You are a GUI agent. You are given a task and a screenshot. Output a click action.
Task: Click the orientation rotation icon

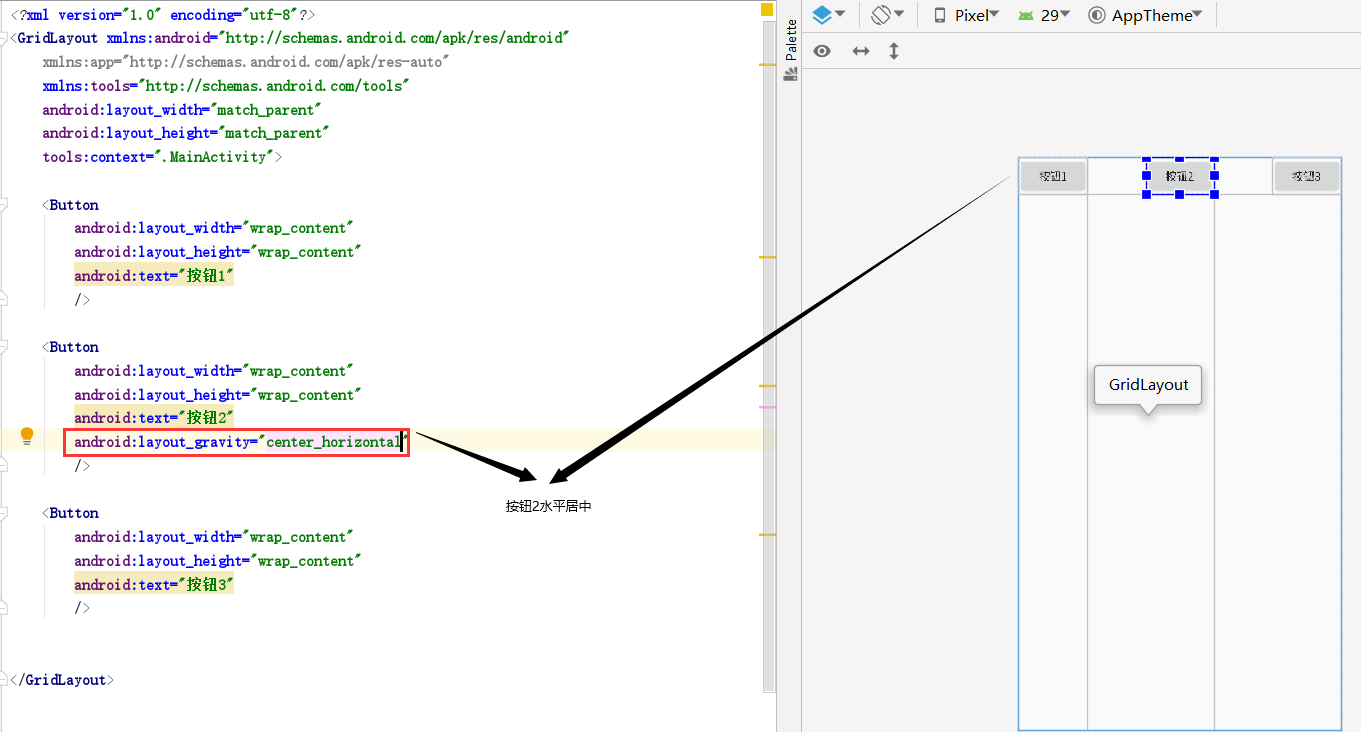click(883, 14)
